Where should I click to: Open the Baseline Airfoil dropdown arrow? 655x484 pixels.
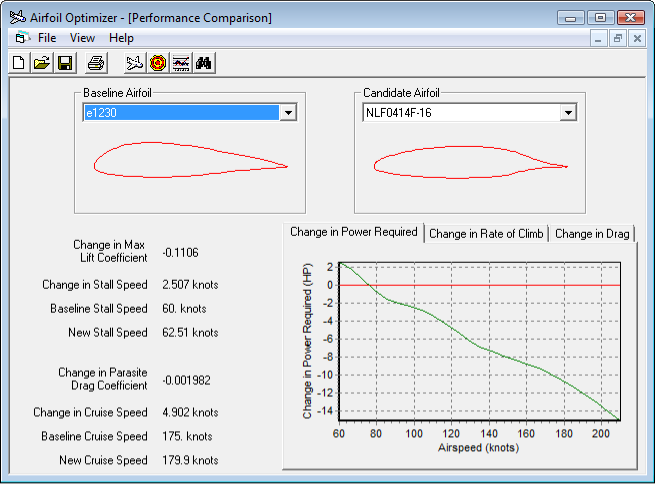click(288, 113)
